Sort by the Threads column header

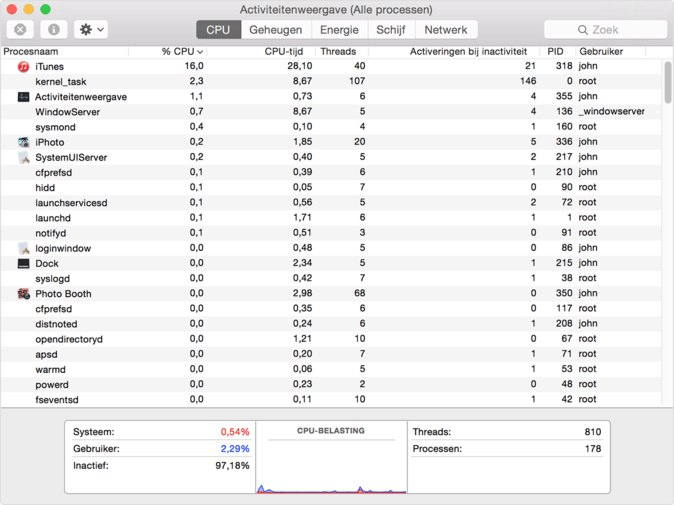pyautogui.click(x=342, y=52)
